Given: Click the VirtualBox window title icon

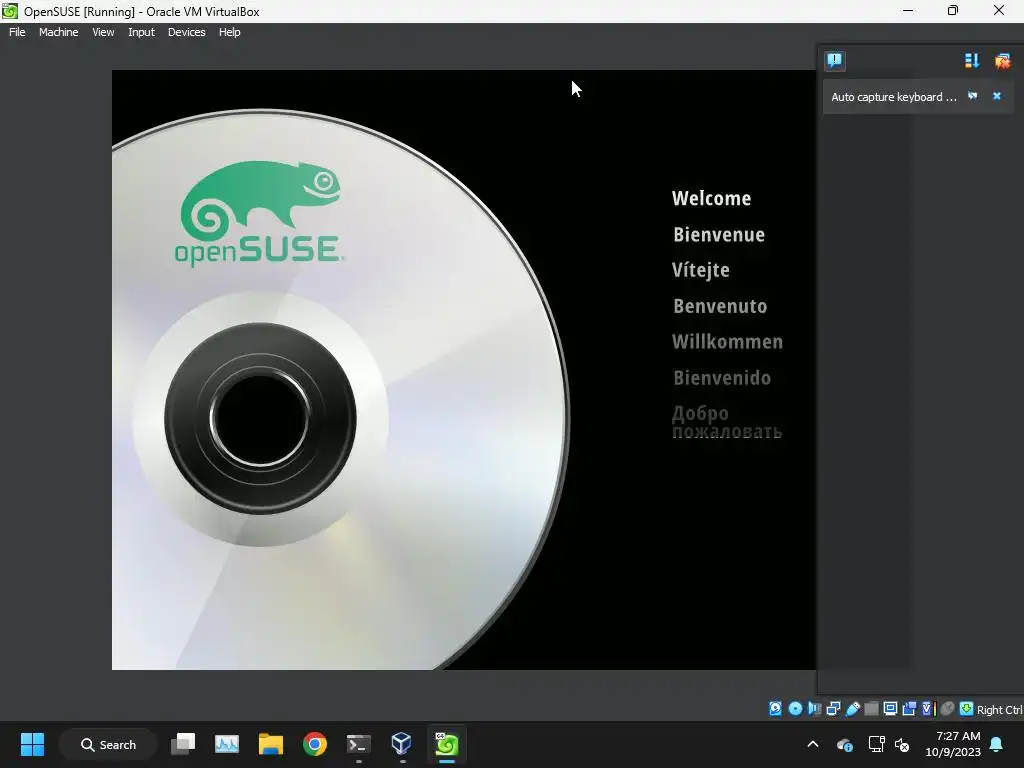Looking at the screenshot, I should pyautogui.click(x=10, y=10).
